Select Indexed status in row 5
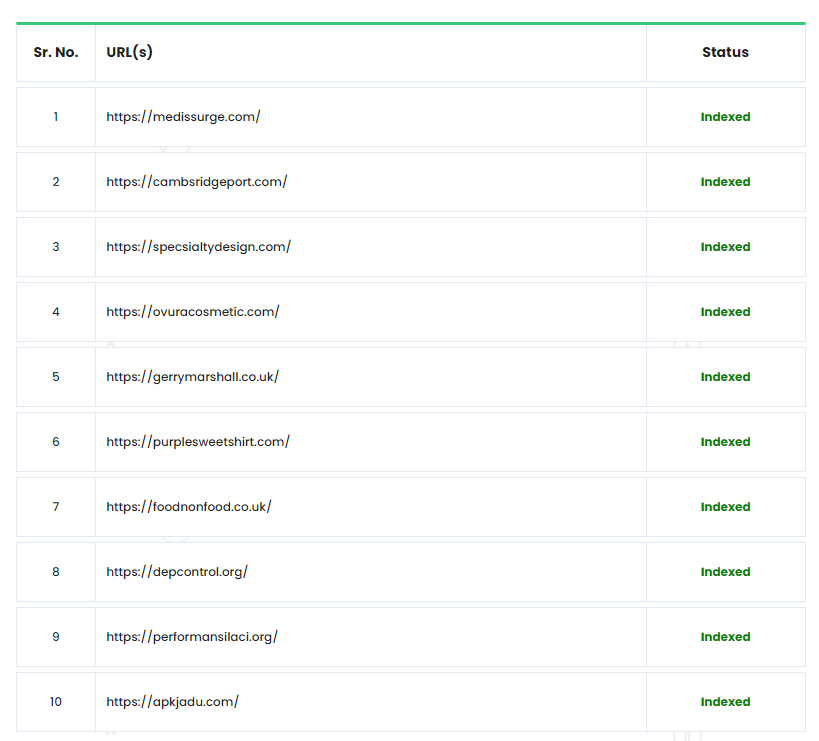This screenshot has height=741, width=819. coord(725,377)
